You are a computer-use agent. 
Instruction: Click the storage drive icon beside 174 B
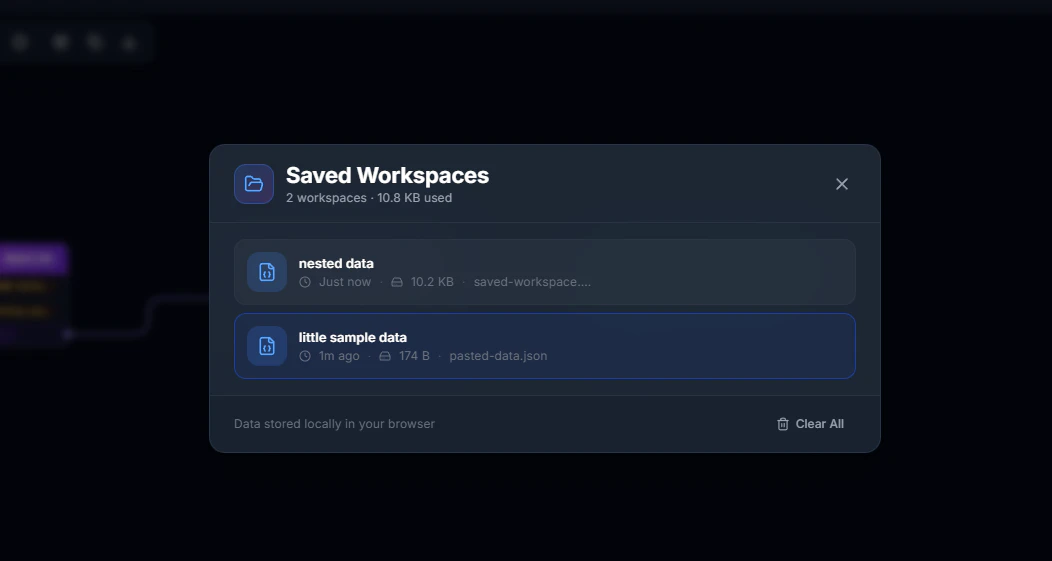pyautogui.click(x=385, y=356)
